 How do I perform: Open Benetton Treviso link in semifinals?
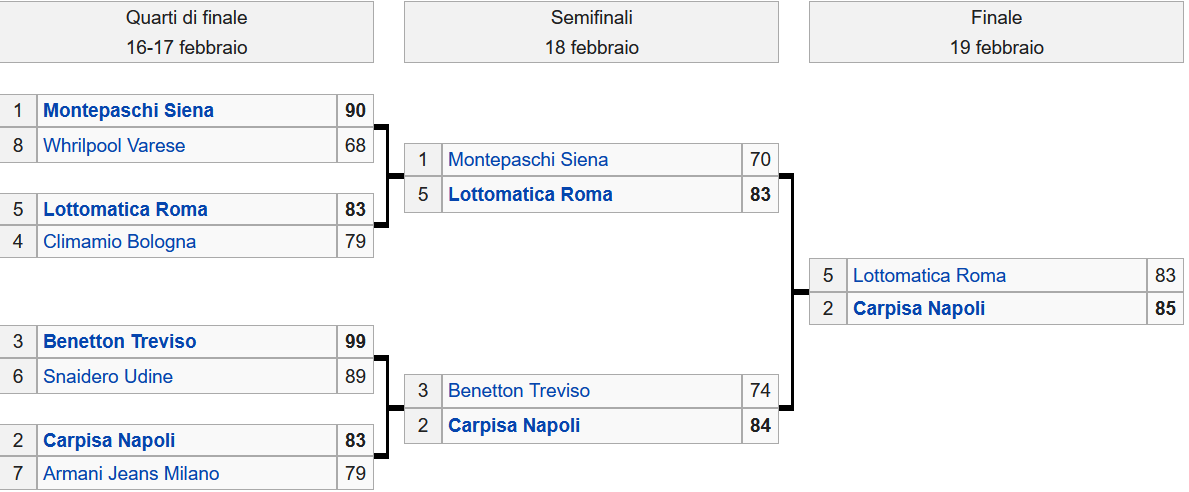pos(519,391)
